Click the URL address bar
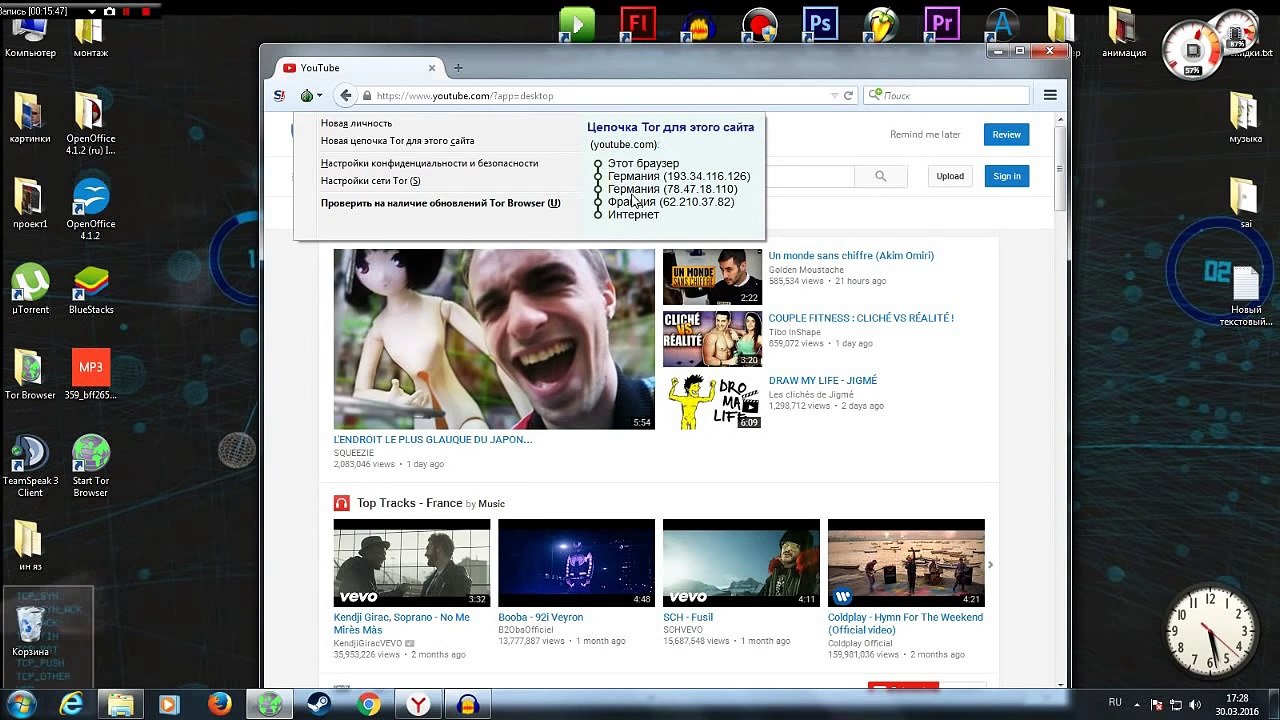 pyautogui.click(x=595, y=96)
